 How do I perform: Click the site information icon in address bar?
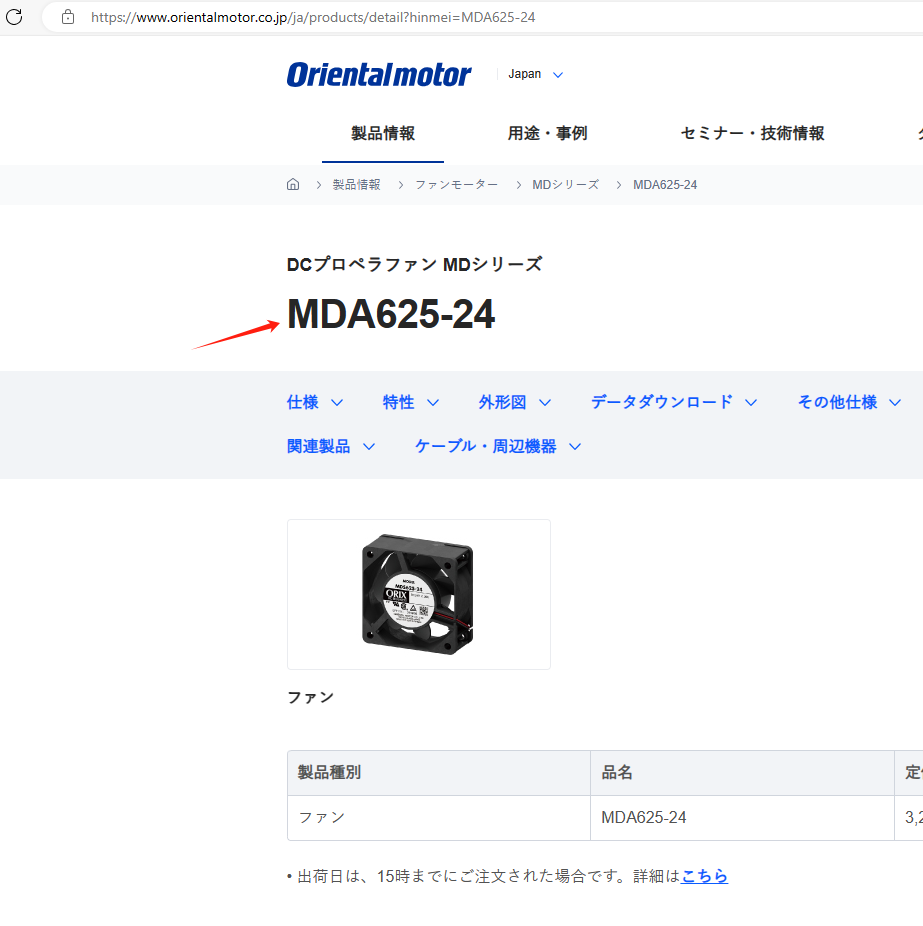tap(66, 17)
